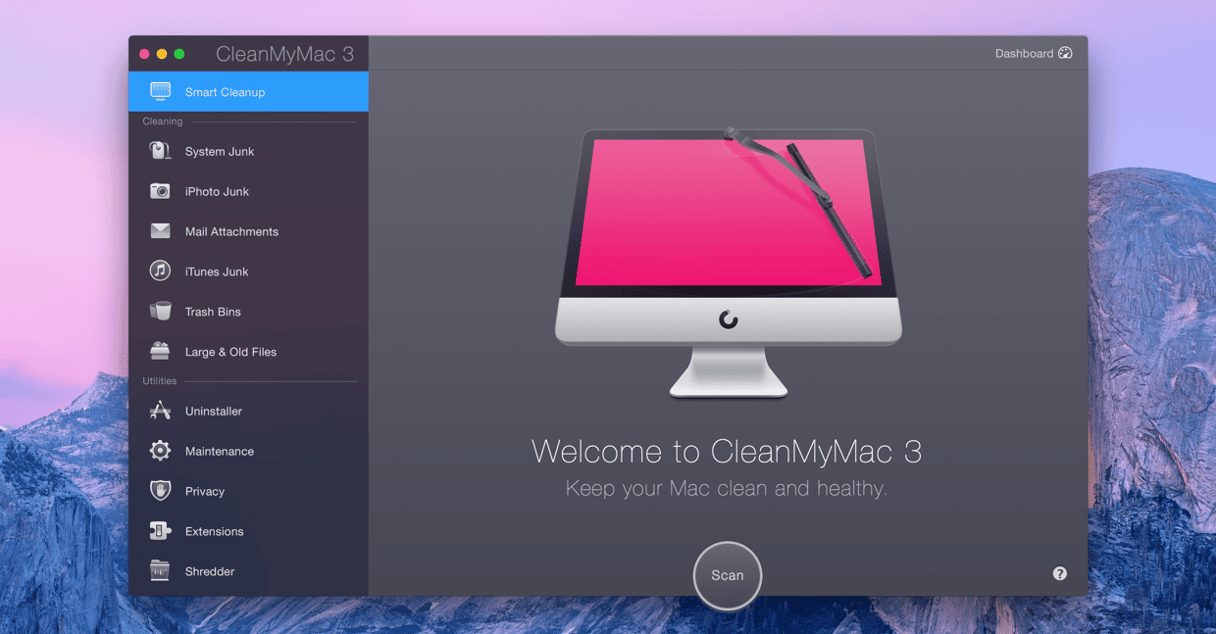
Task: Open help with the question mark icon
Action: tap(1060, 574)
